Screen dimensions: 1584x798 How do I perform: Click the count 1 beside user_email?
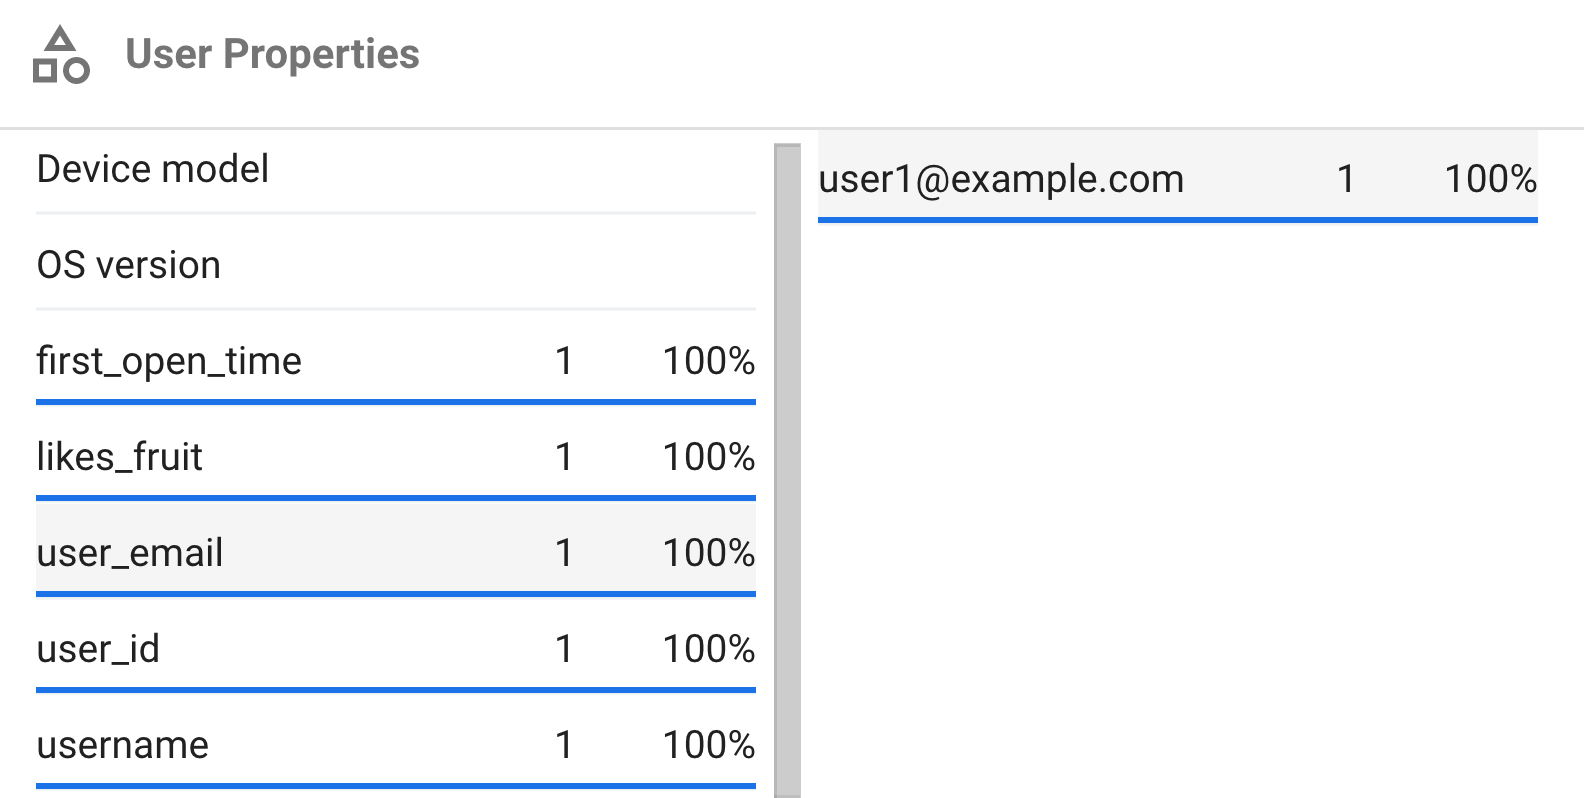[x=564, y=553]
